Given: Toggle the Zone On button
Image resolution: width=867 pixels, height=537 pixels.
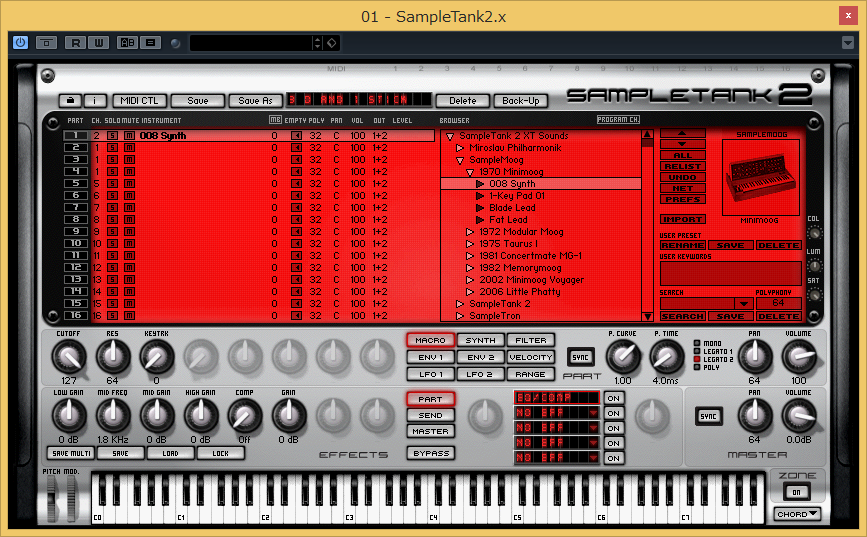Looking at the screenshot, I should tap(796, 492).
